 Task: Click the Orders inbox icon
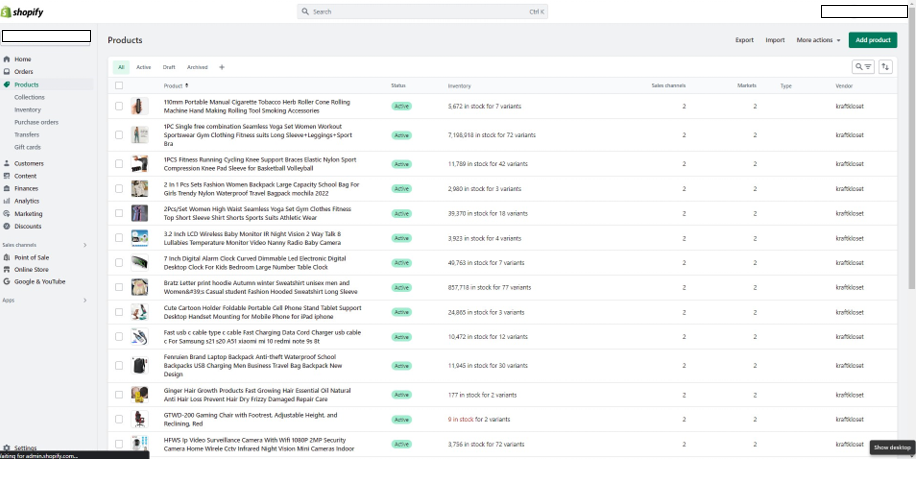coord(7,72)
